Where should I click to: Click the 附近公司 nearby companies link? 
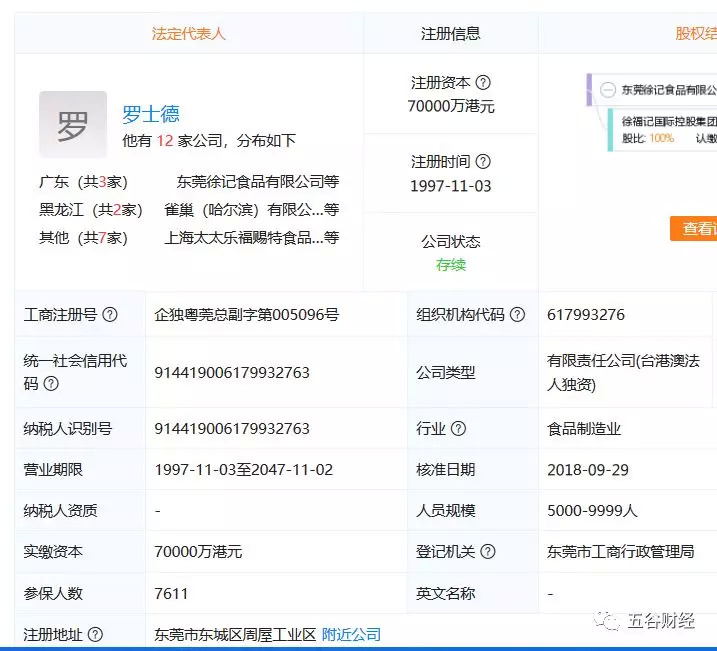(351, 635)
